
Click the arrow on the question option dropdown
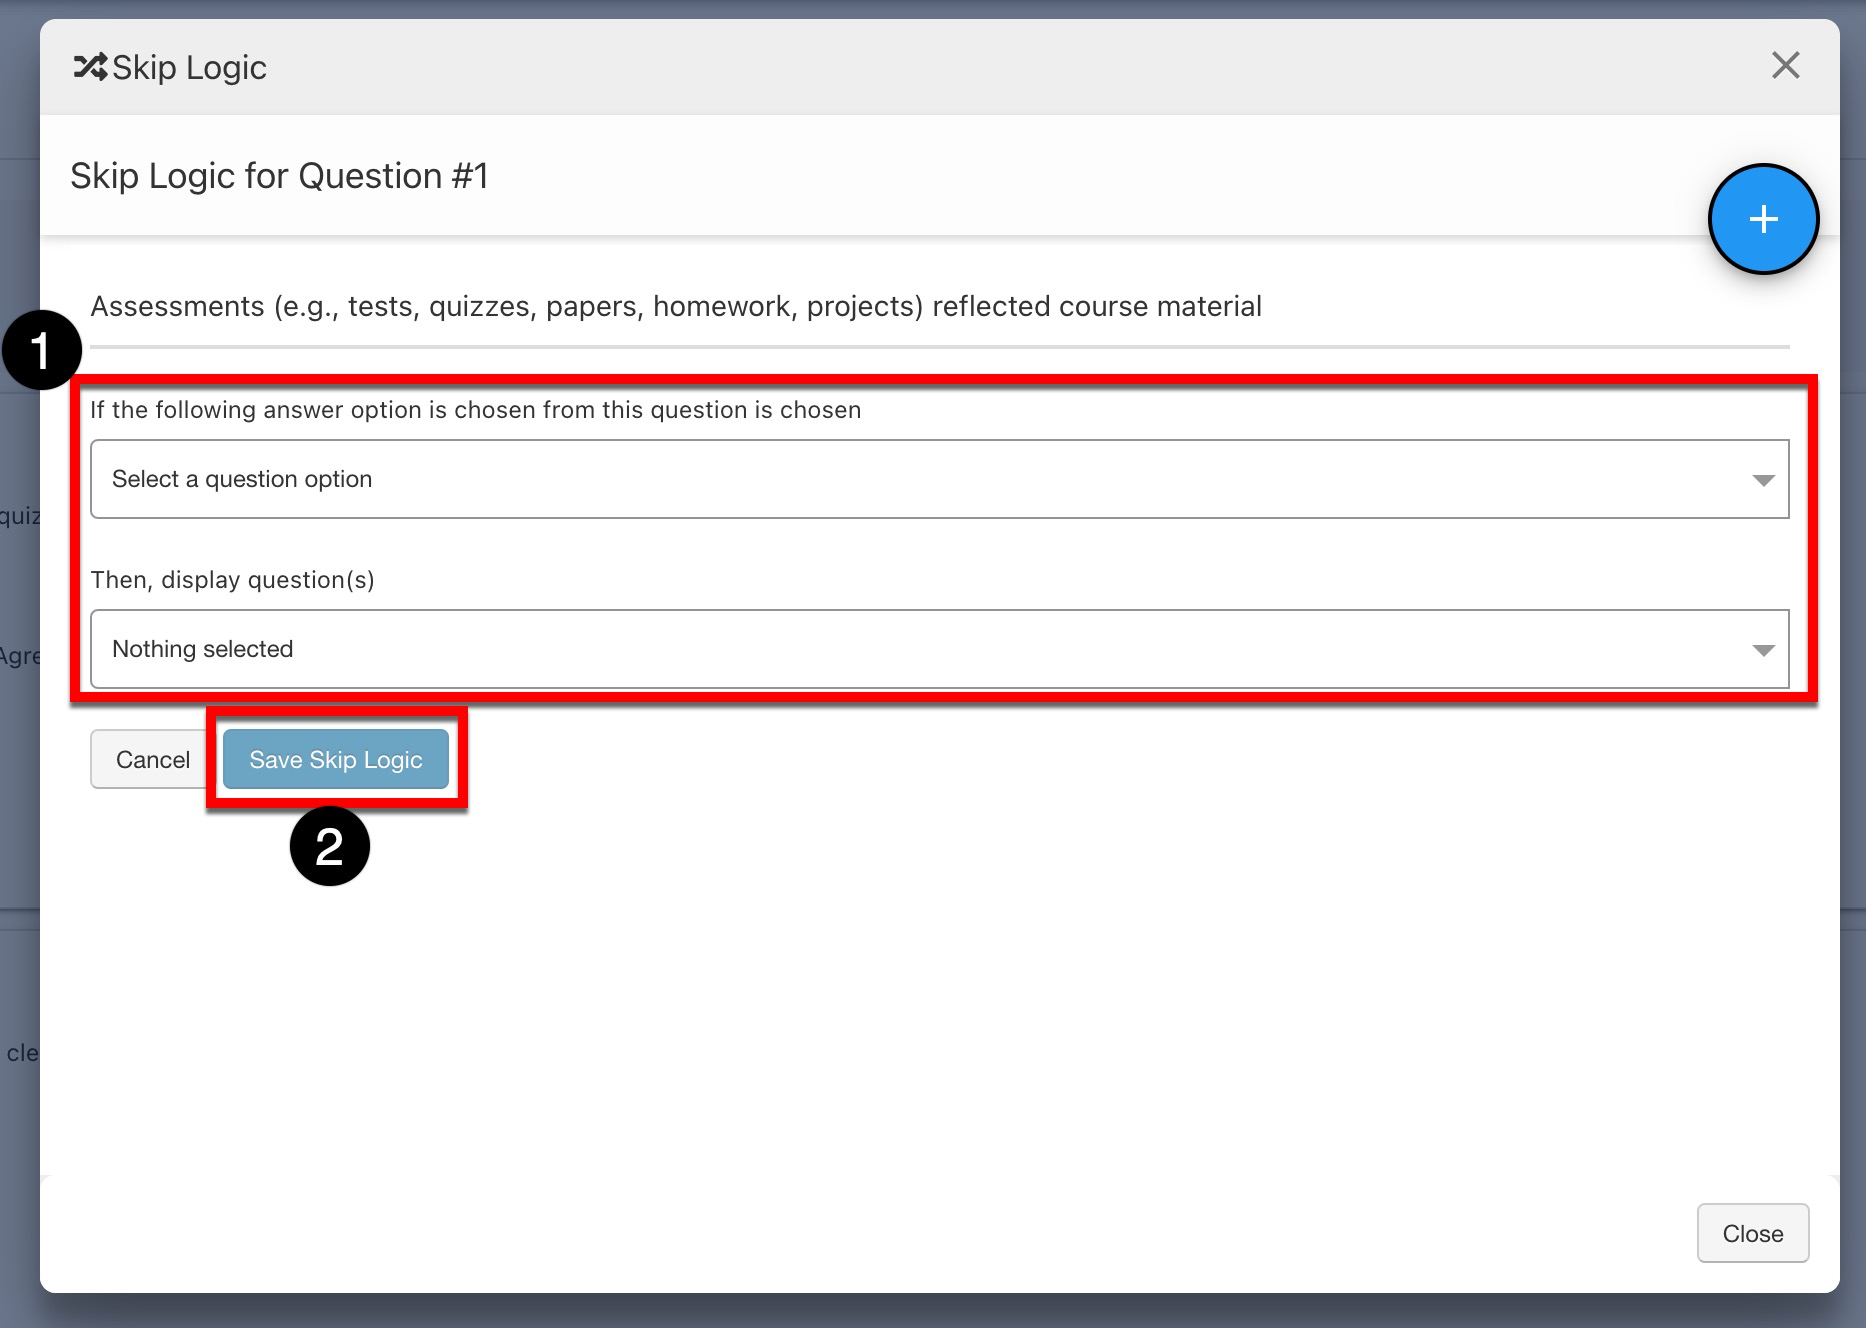click(1763, 480)
